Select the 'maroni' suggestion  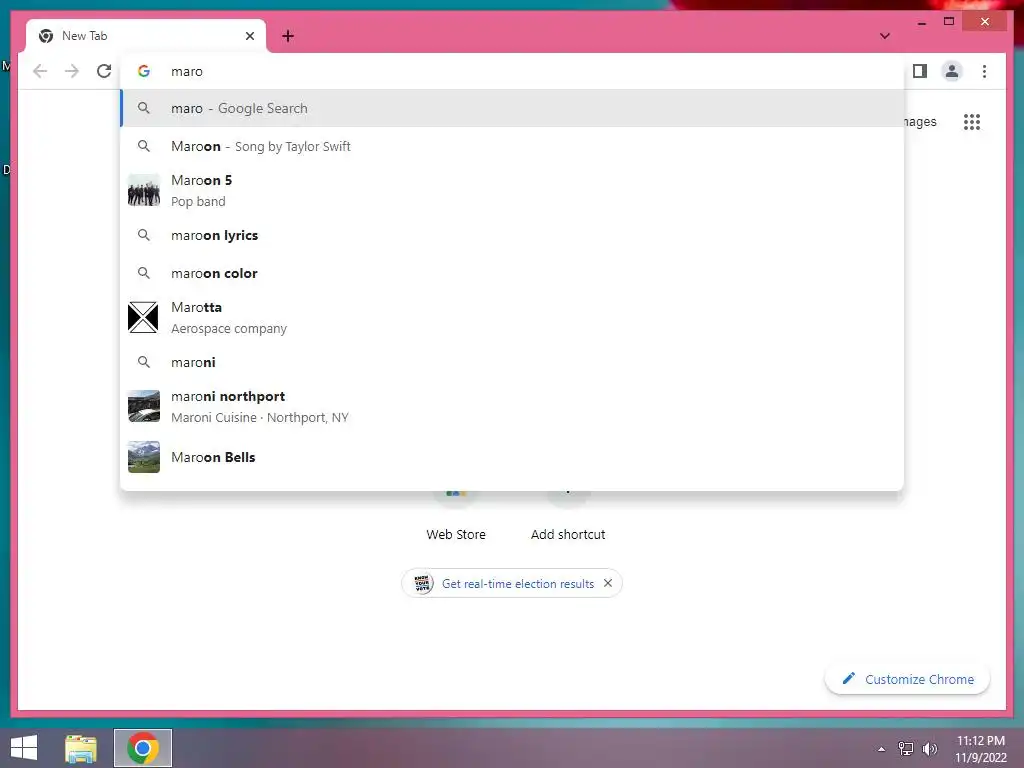(x=512, y=362)
